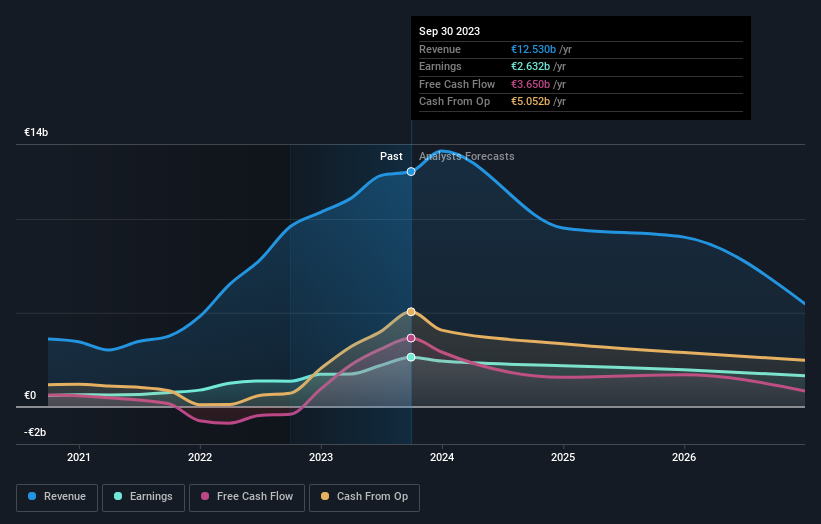
Task: Select the 2026 x-axis label
Action: click(684, 457)
